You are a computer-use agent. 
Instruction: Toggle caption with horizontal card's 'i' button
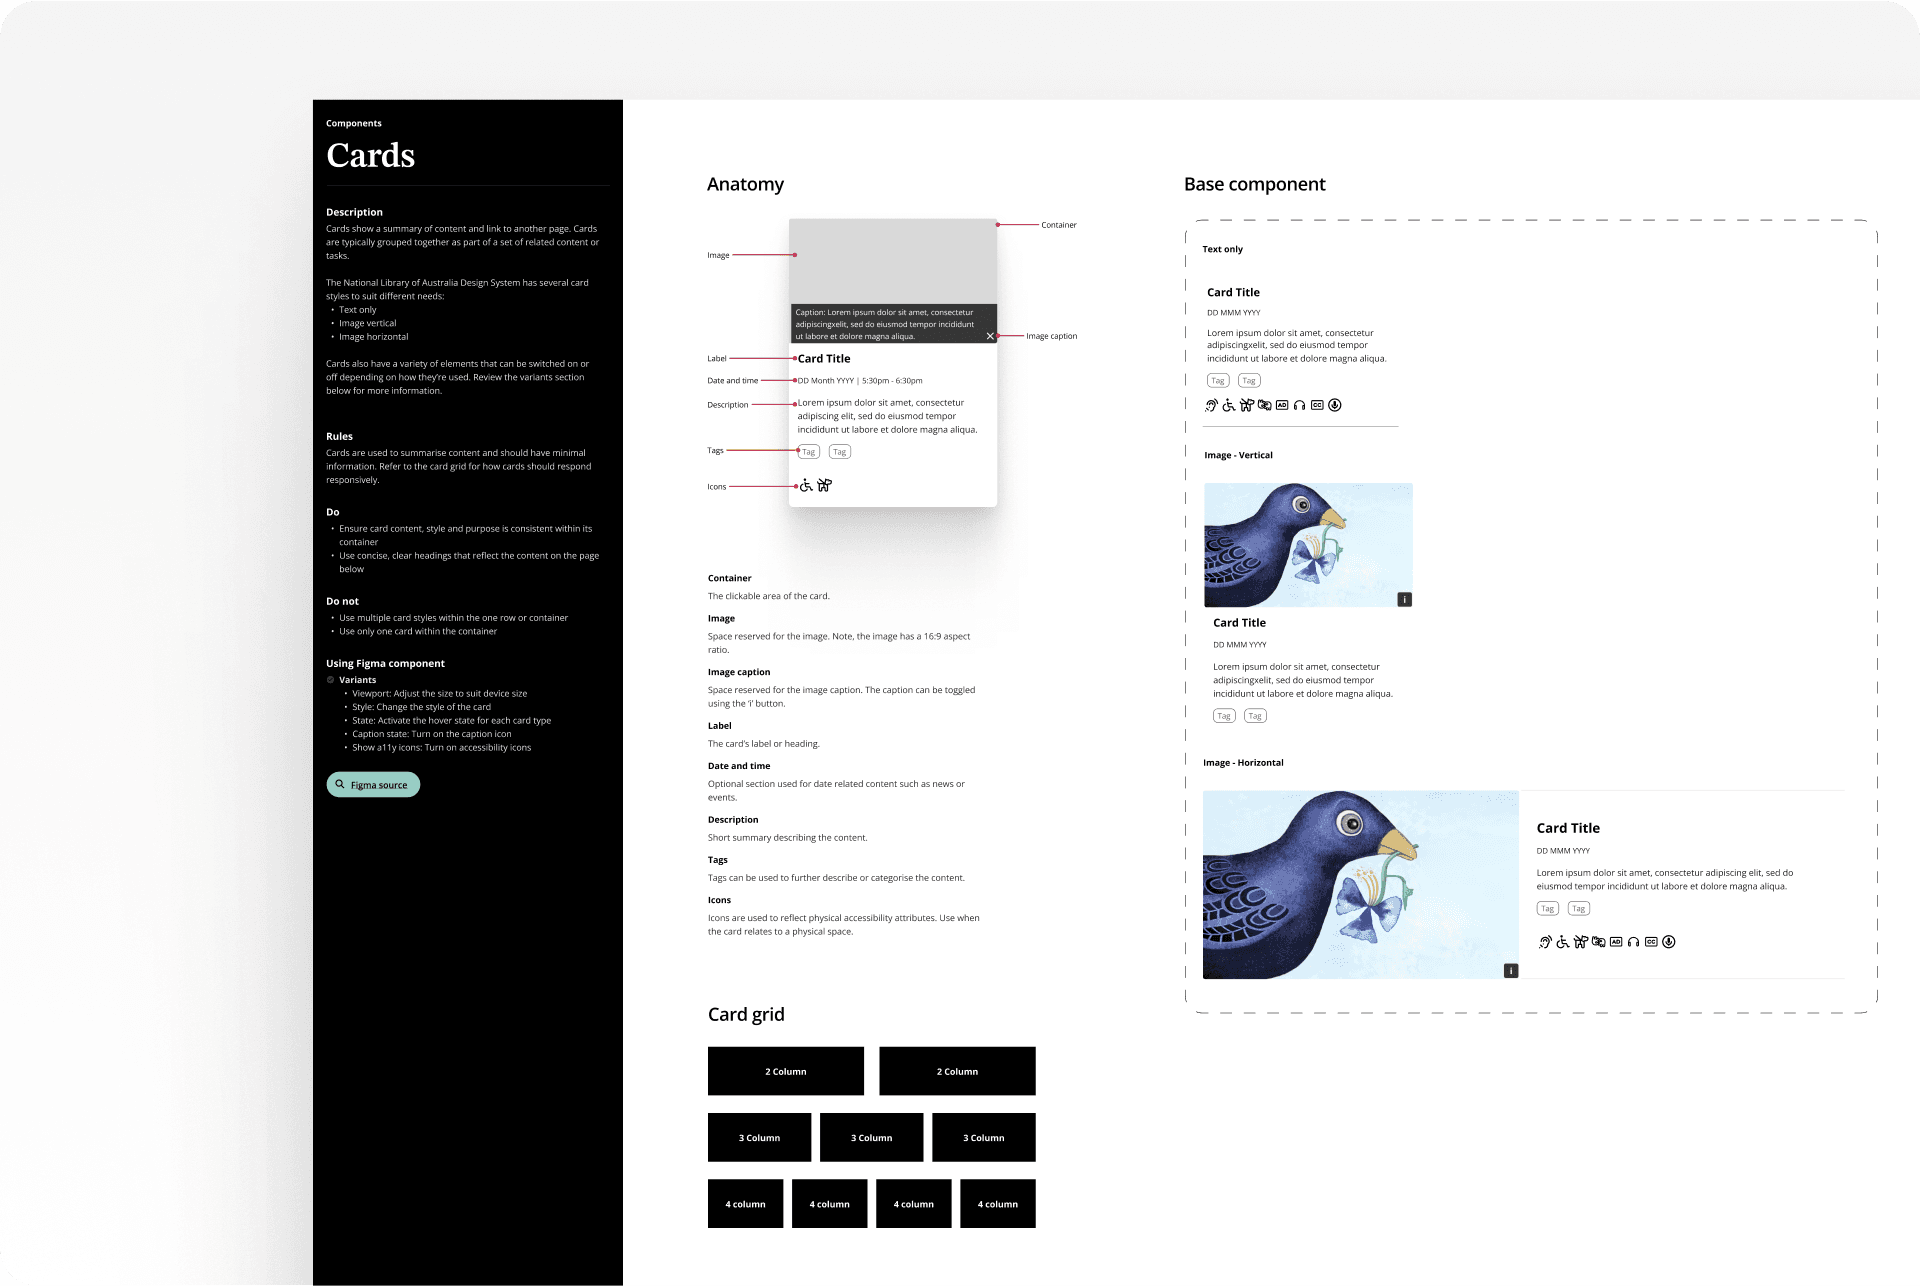click(x=1510, y=971)
